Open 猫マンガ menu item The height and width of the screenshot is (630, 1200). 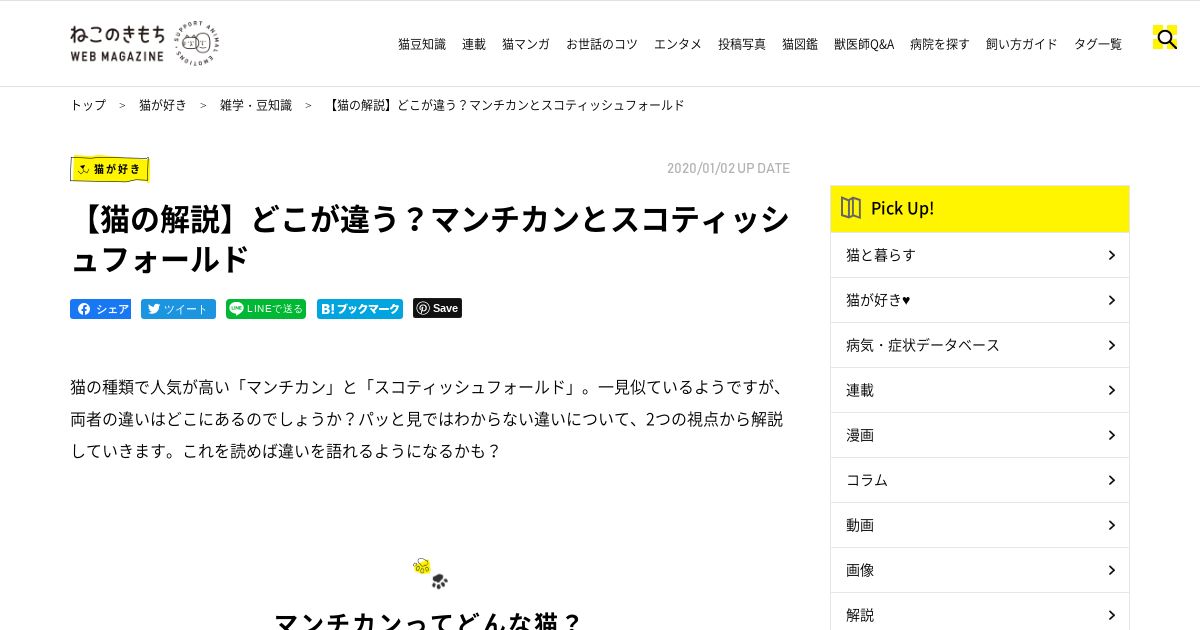(x=526, y=44)
